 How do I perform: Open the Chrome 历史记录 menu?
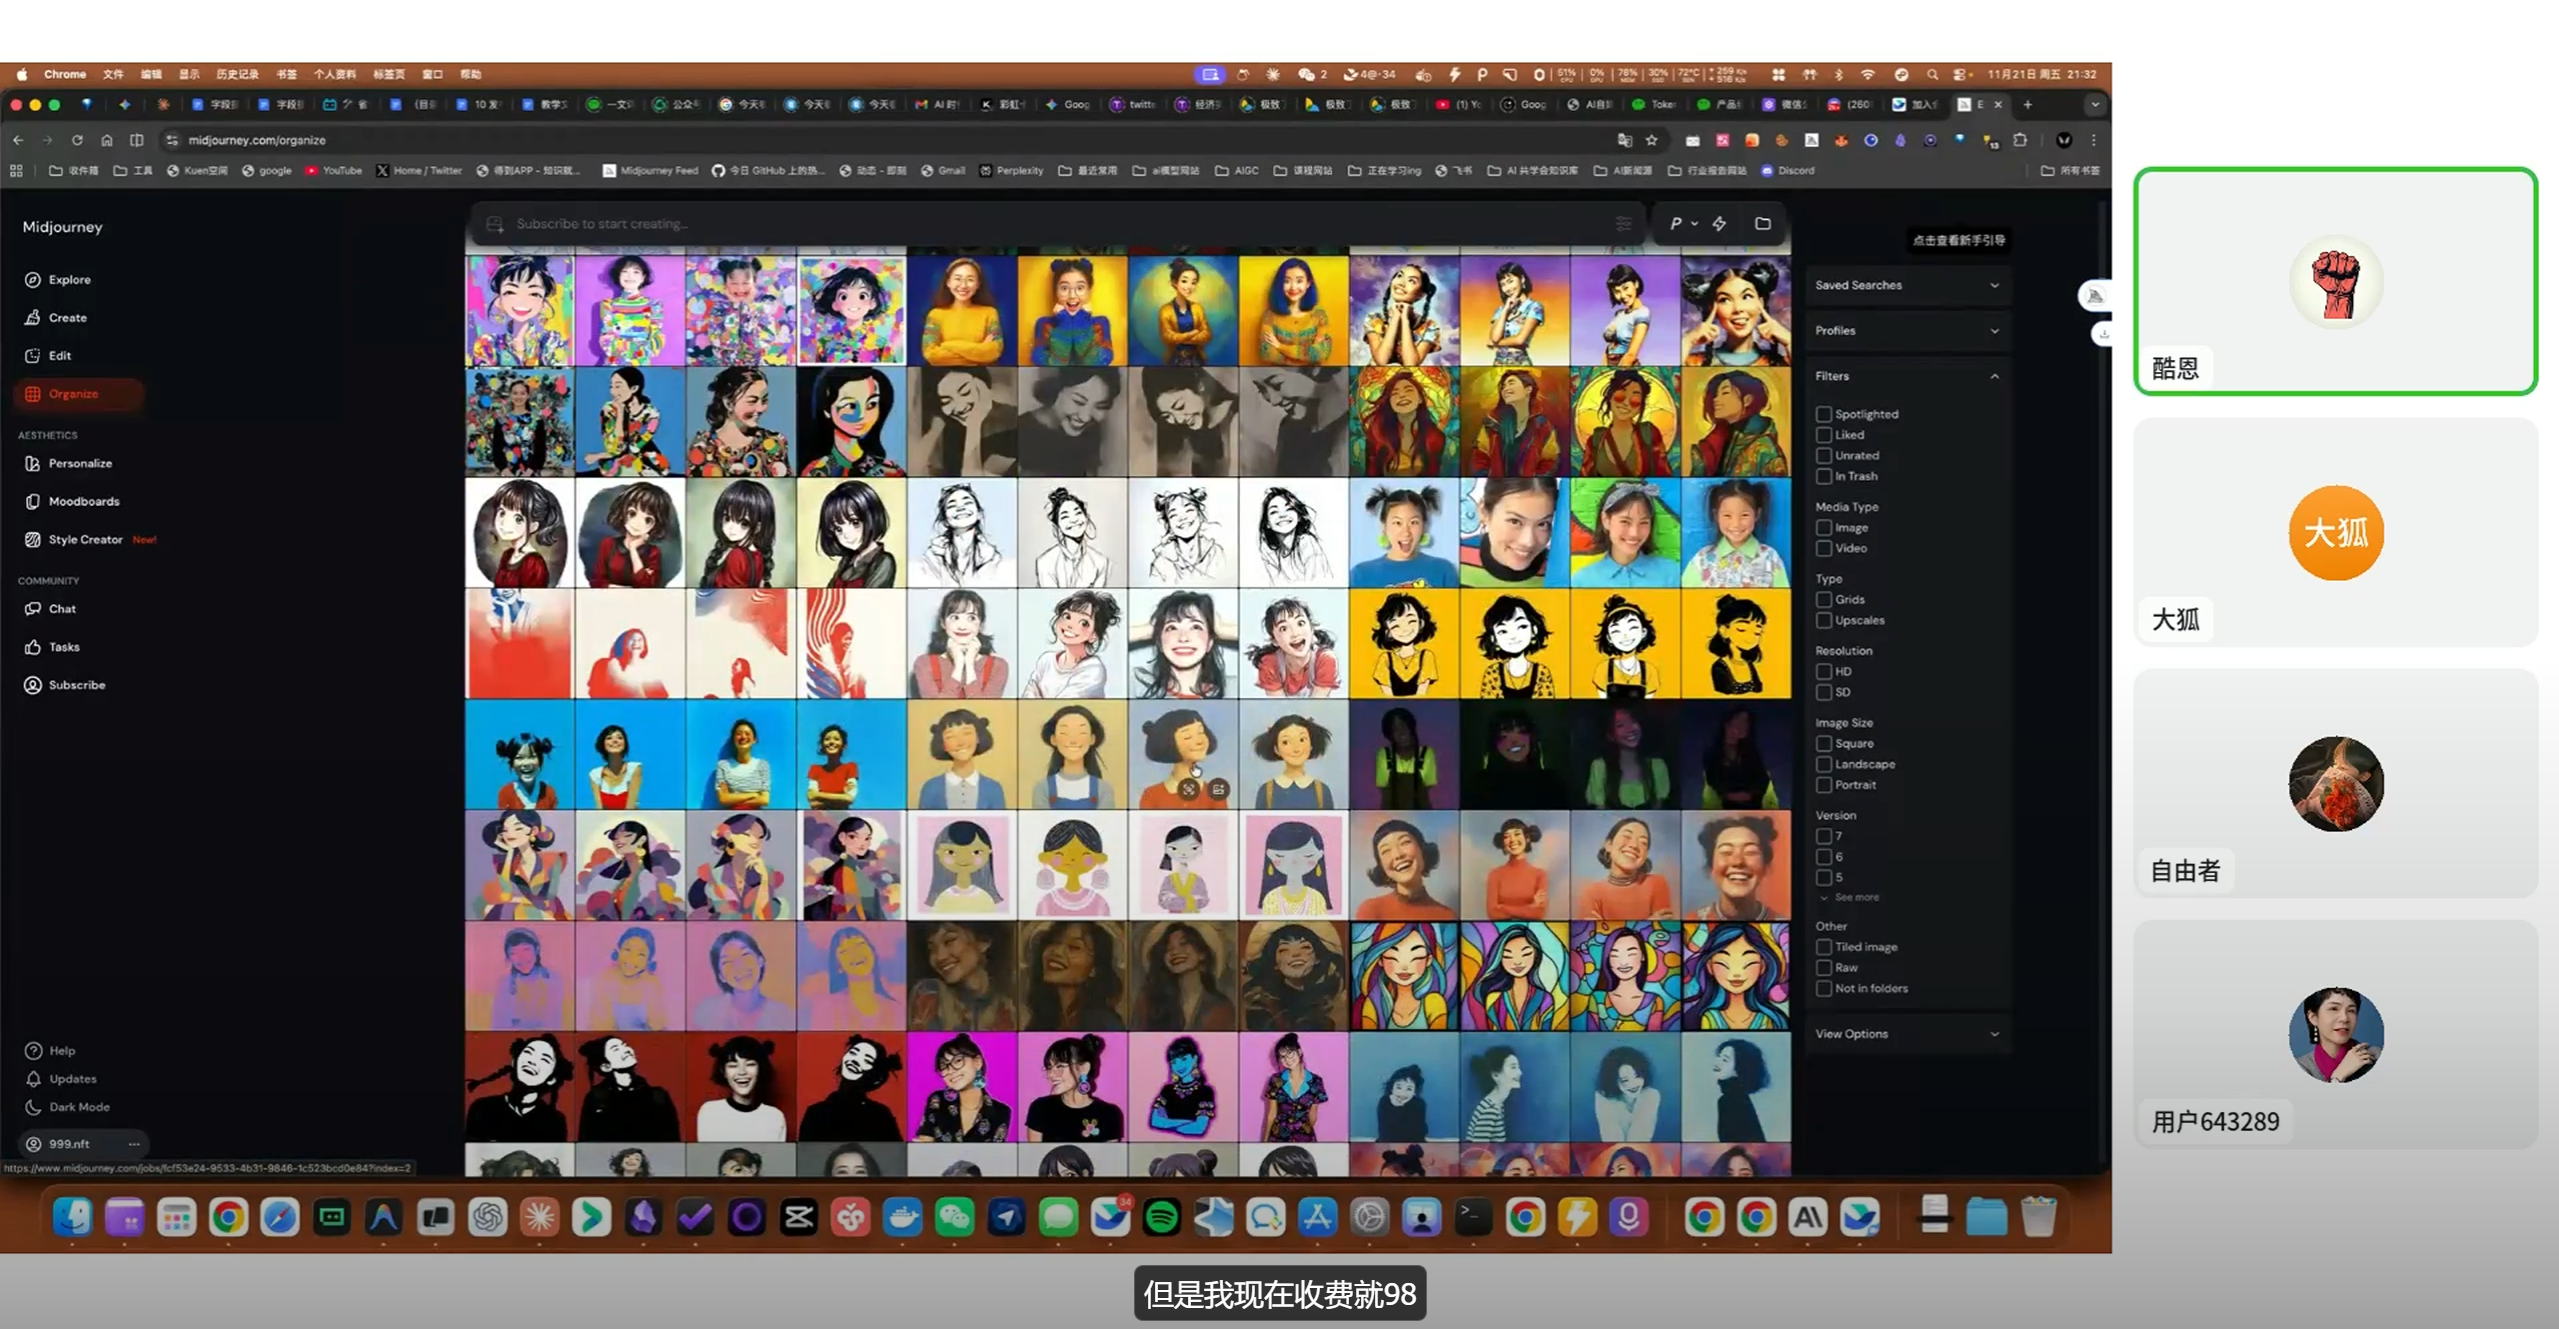pyautogui.click(x=237, y=74)
